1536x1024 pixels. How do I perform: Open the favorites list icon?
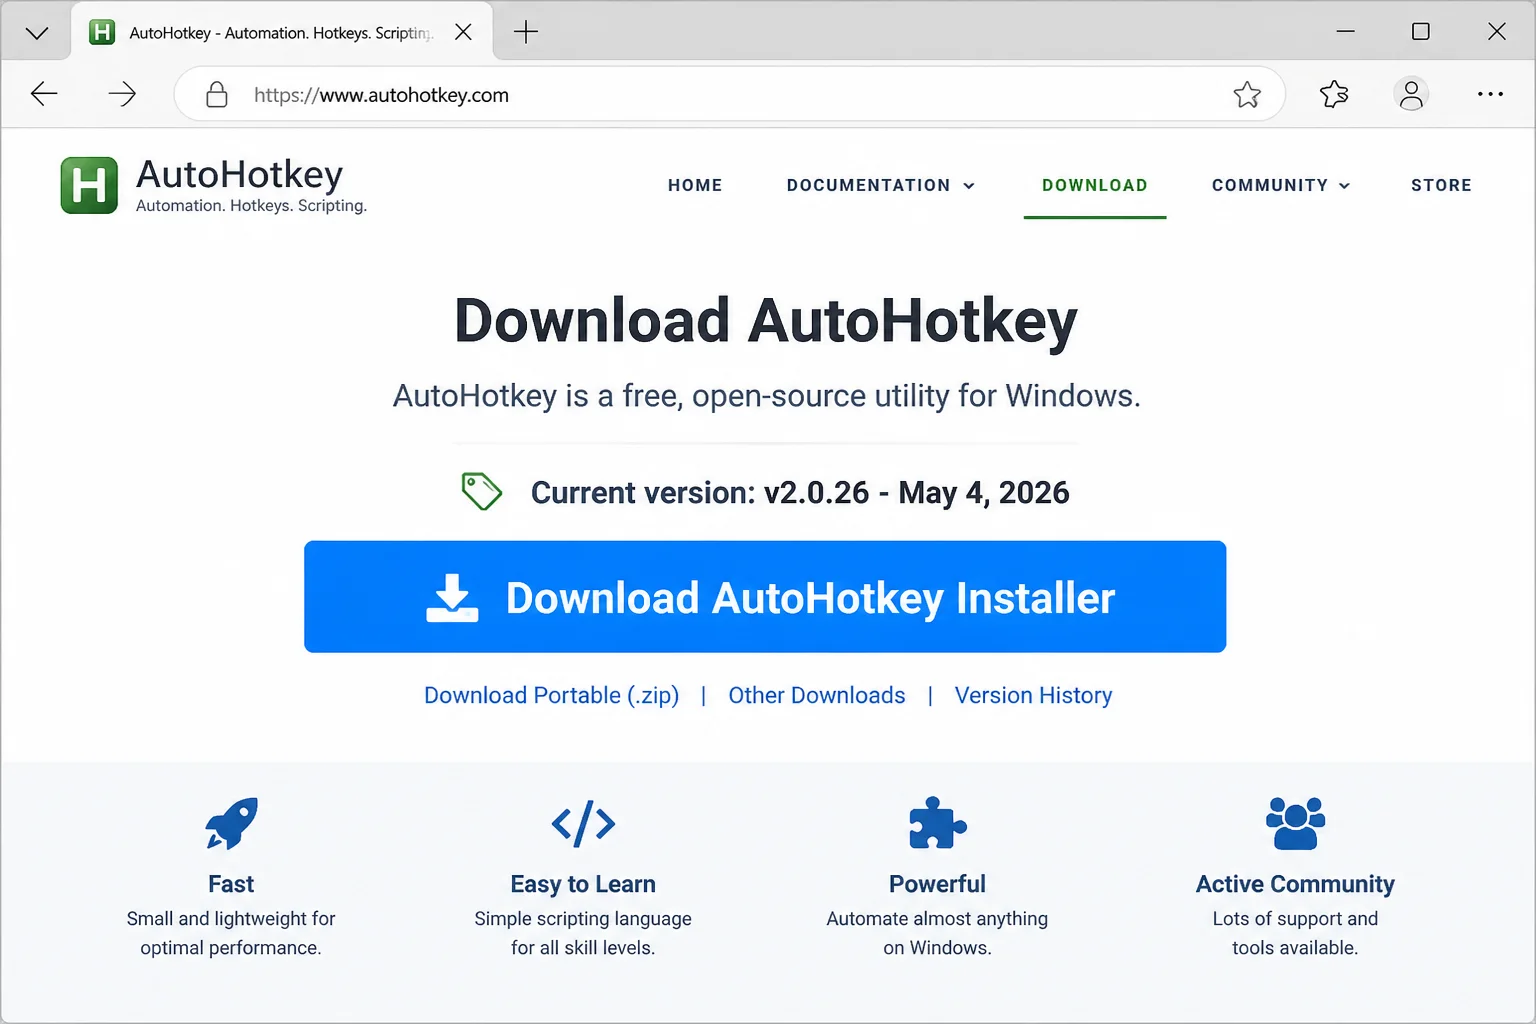[x=1334, y=94]
